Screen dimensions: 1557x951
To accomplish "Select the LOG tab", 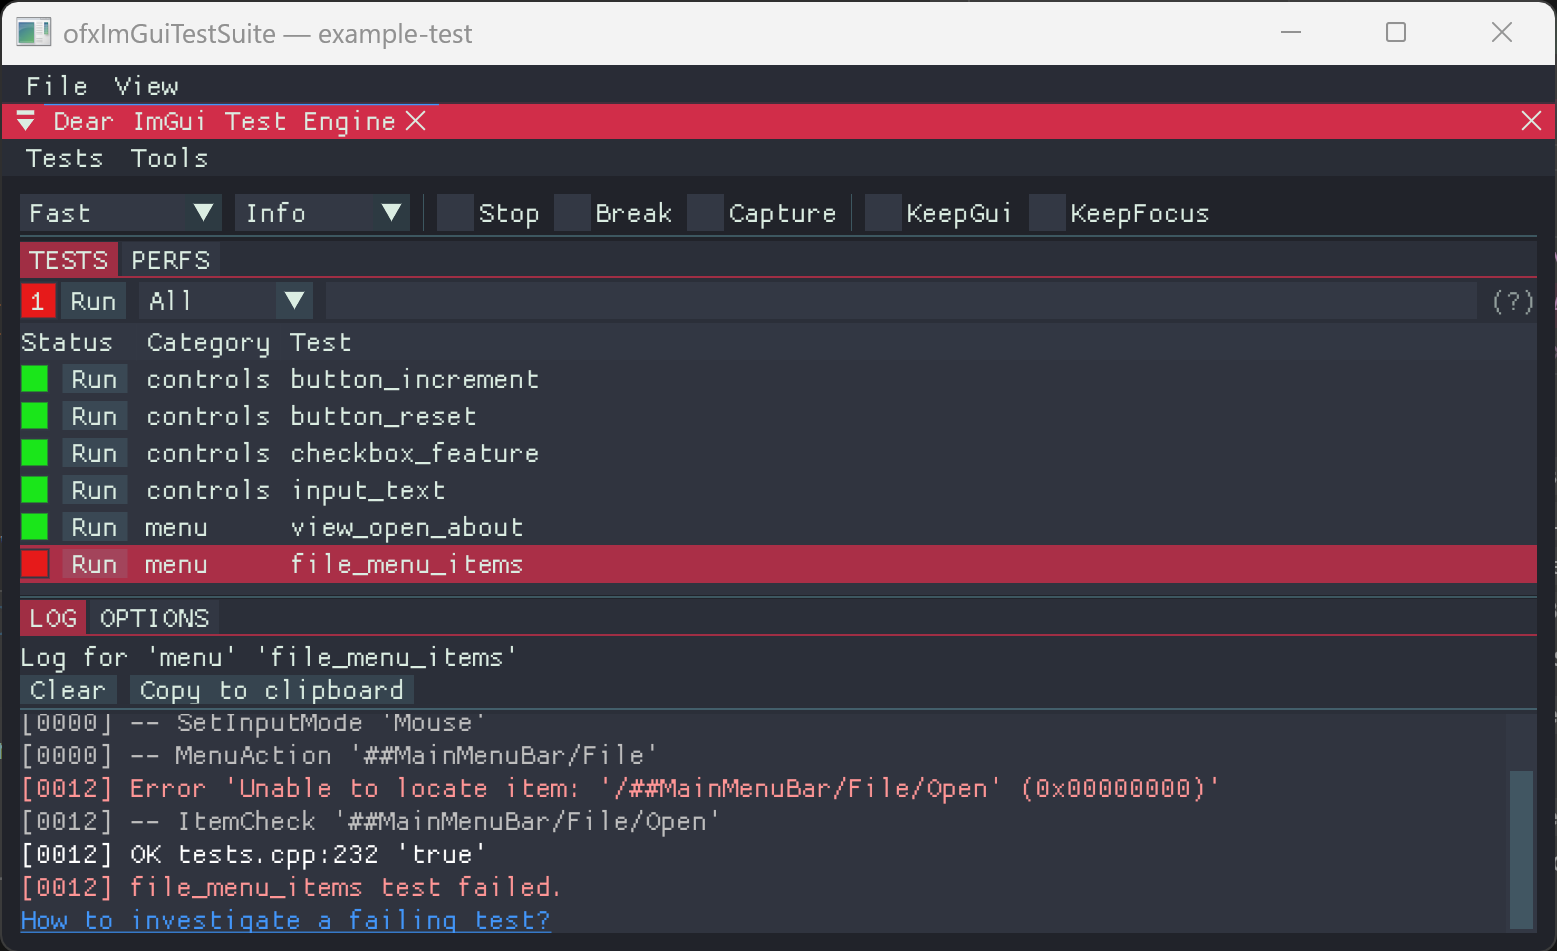I will coord(53,618).
